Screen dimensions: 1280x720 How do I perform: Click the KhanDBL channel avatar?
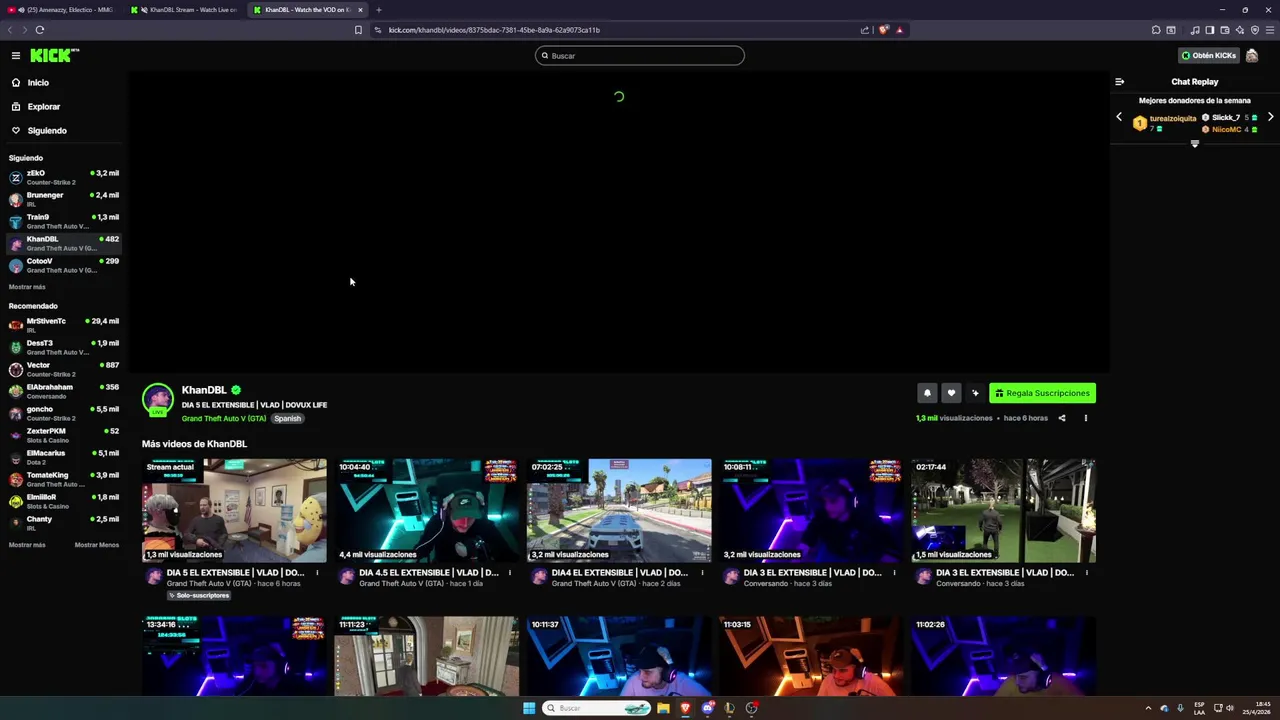pyautogui.click(x=157, y=400)
